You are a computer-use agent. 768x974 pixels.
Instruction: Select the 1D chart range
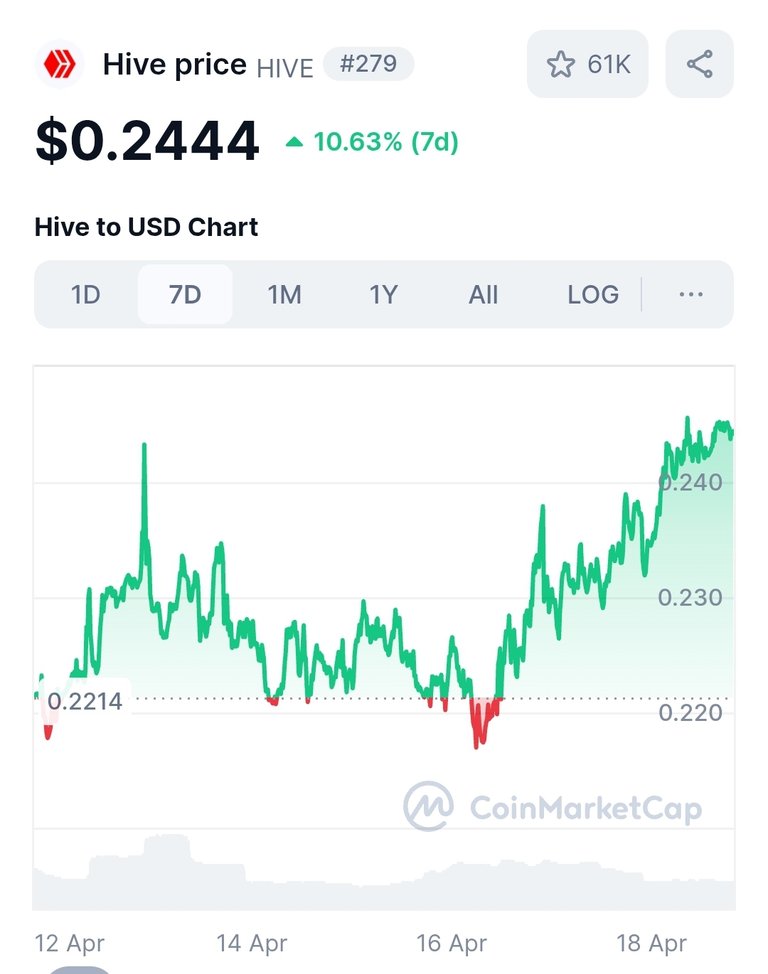click(x=86, y=294)
